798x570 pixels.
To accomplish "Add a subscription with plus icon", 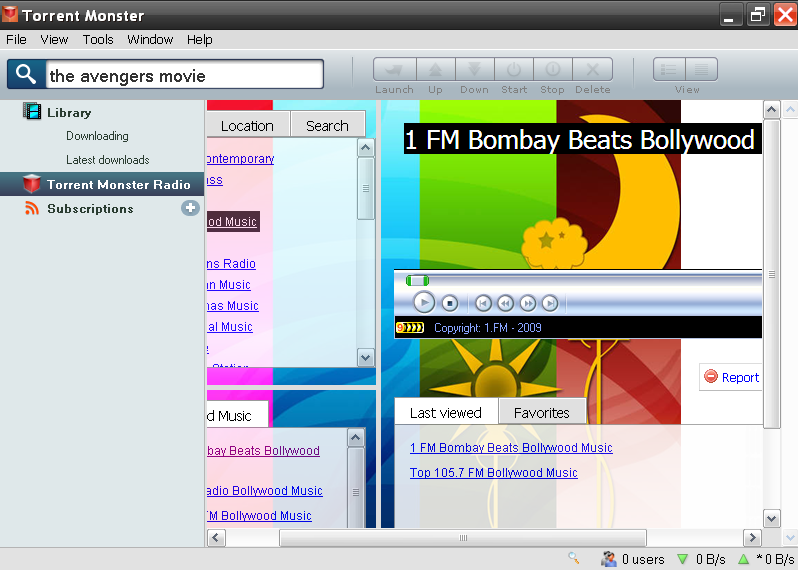I will [x=190, y=208].
